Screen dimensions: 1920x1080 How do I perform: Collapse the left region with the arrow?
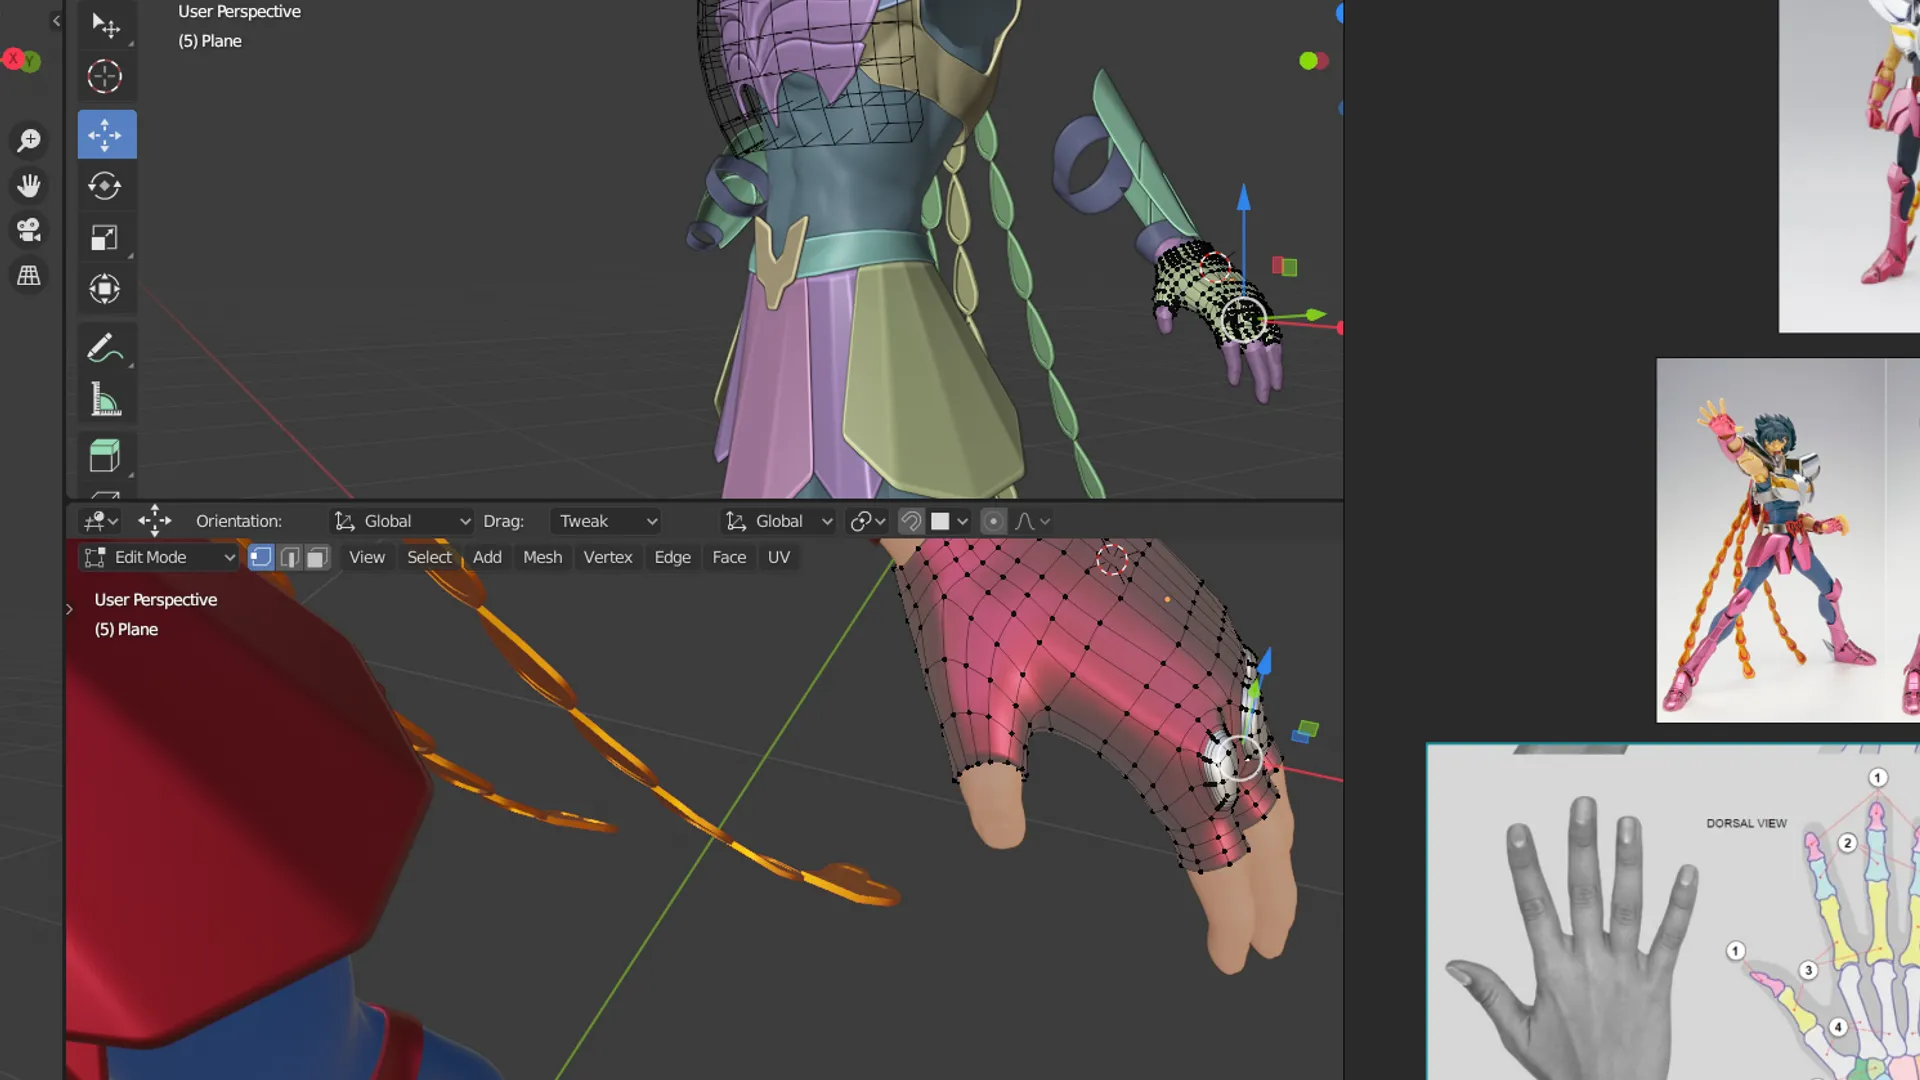click(x=56, y=20)
